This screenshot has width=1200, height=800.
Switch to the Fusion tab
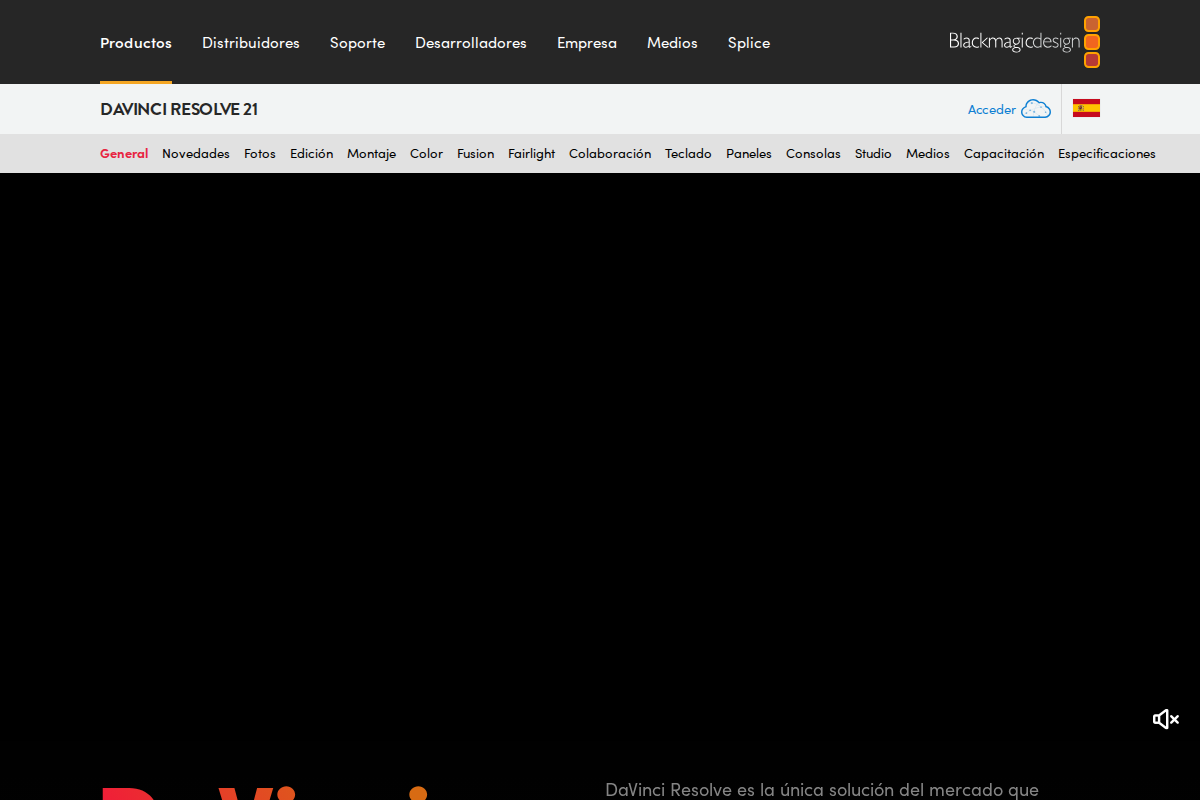(x=476, y=154)
